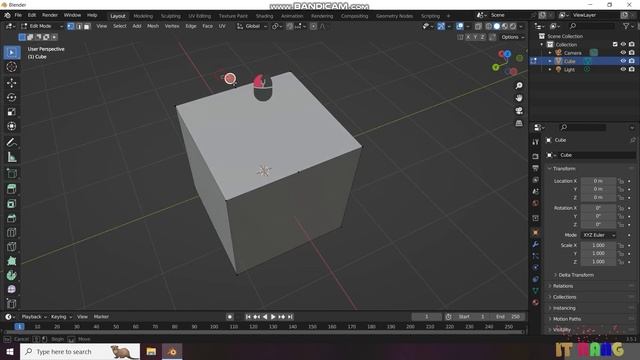Viewport: 640px width, 360px height.
Task: Toggle Collection exclude checkbox
Action: click(x=615, y=44)
